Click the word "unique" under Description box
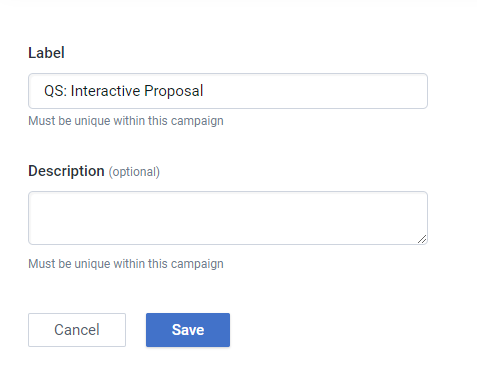 [x=92, y=264]
